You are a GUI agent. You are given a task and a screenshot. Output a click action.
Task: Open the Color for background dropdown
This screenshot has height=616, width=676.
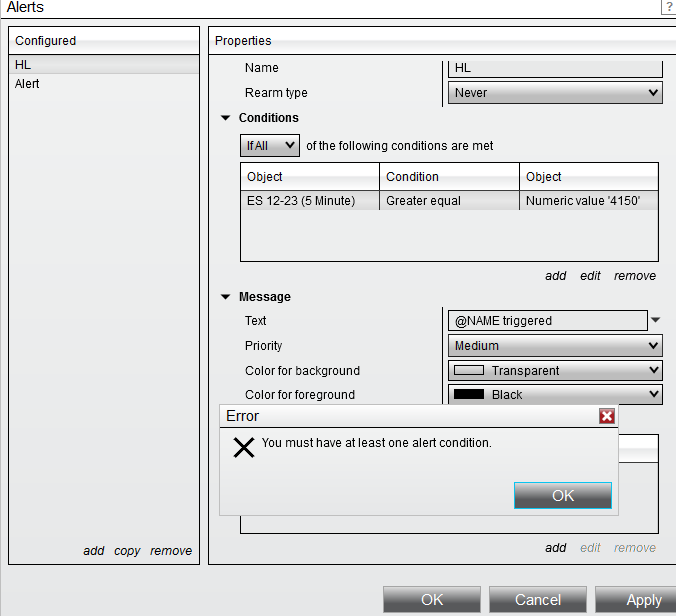[555, 370]
